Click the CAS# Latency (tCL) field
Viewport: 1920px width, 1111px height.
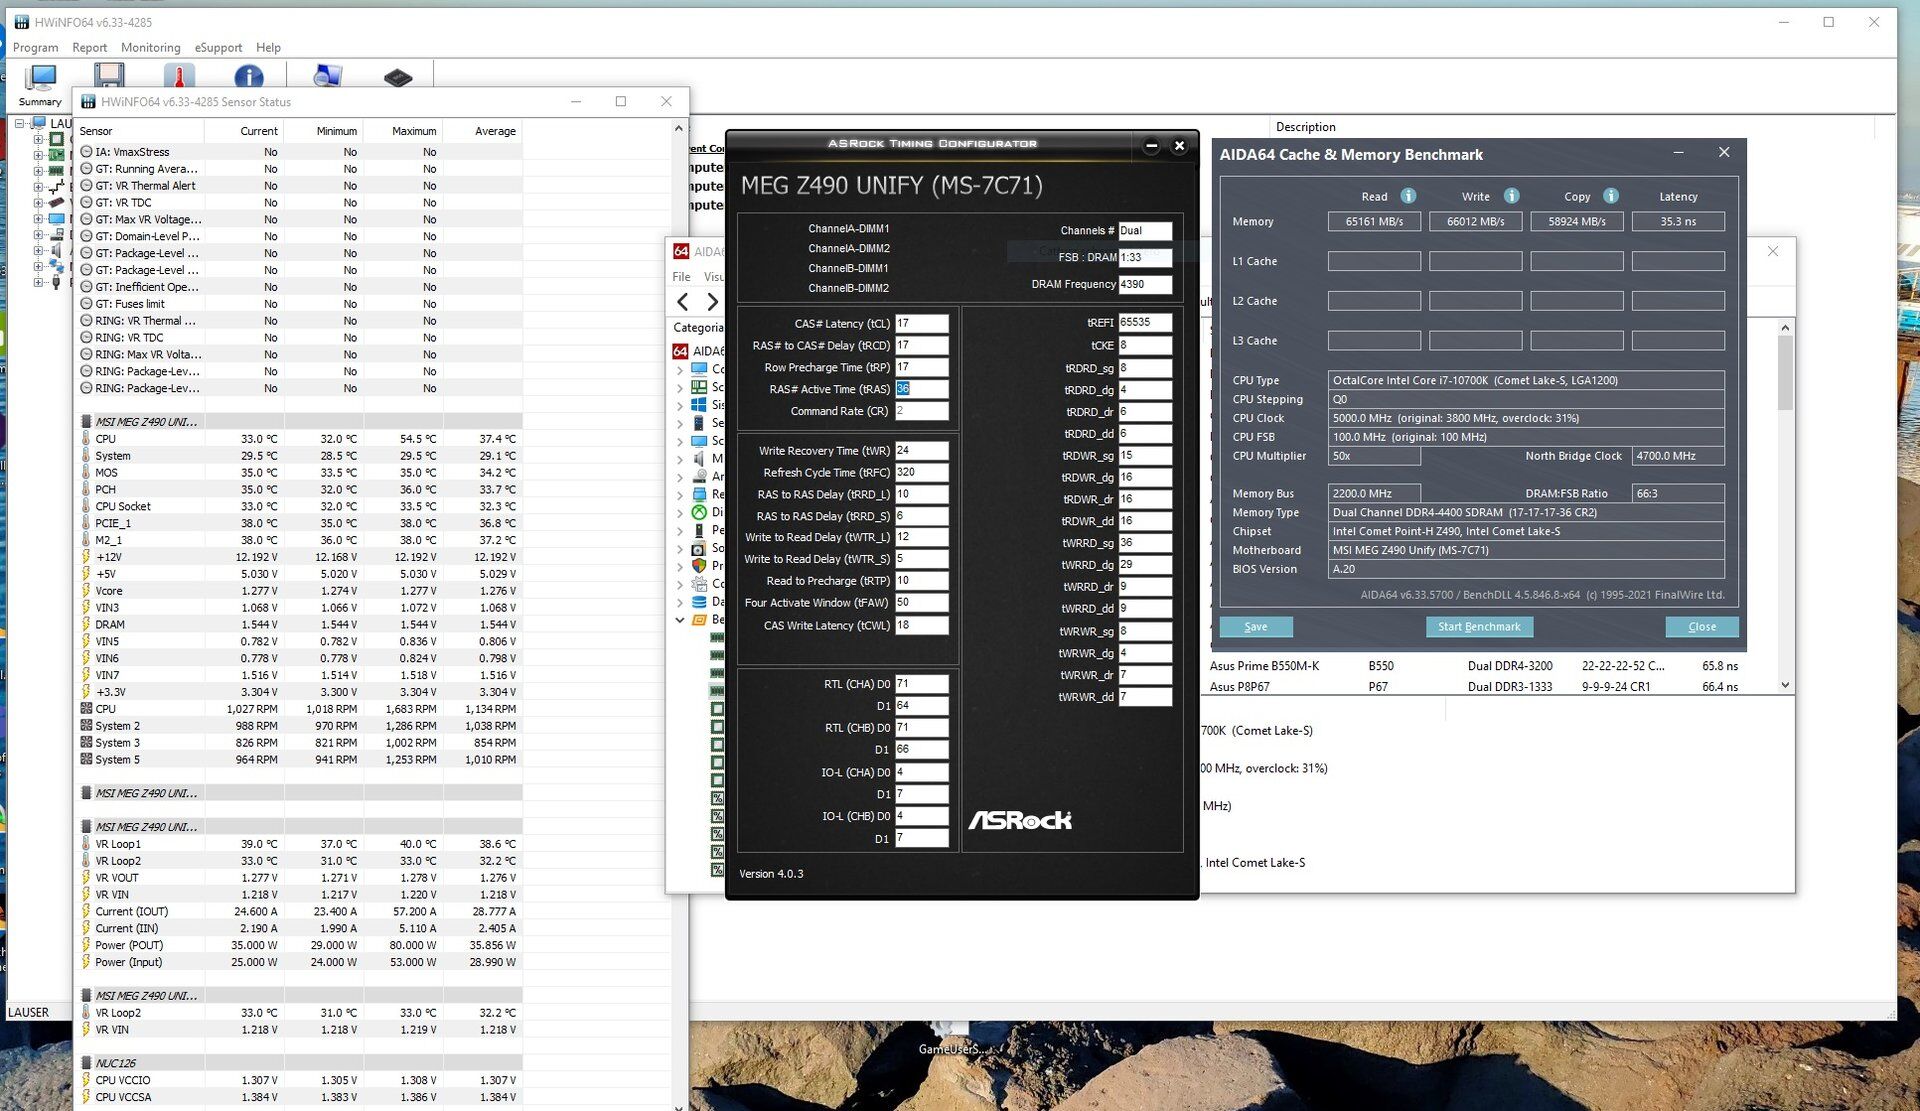click(x=921, y=323)
